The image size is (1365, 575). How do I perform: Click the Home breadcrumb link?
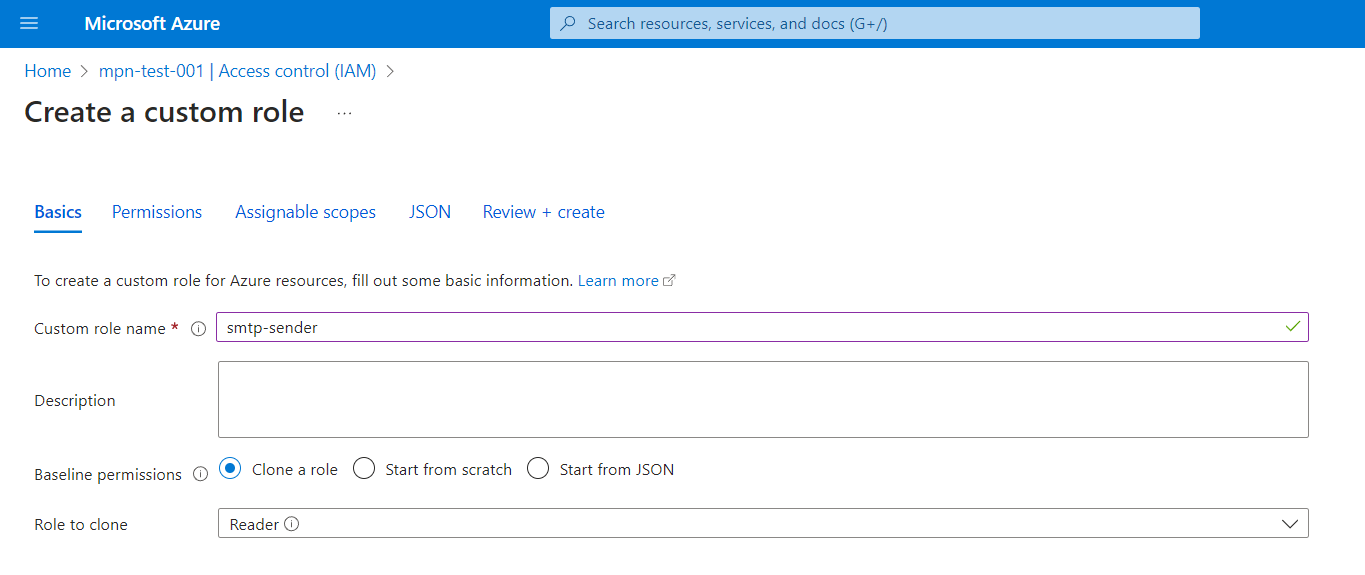tap(47, 71)
